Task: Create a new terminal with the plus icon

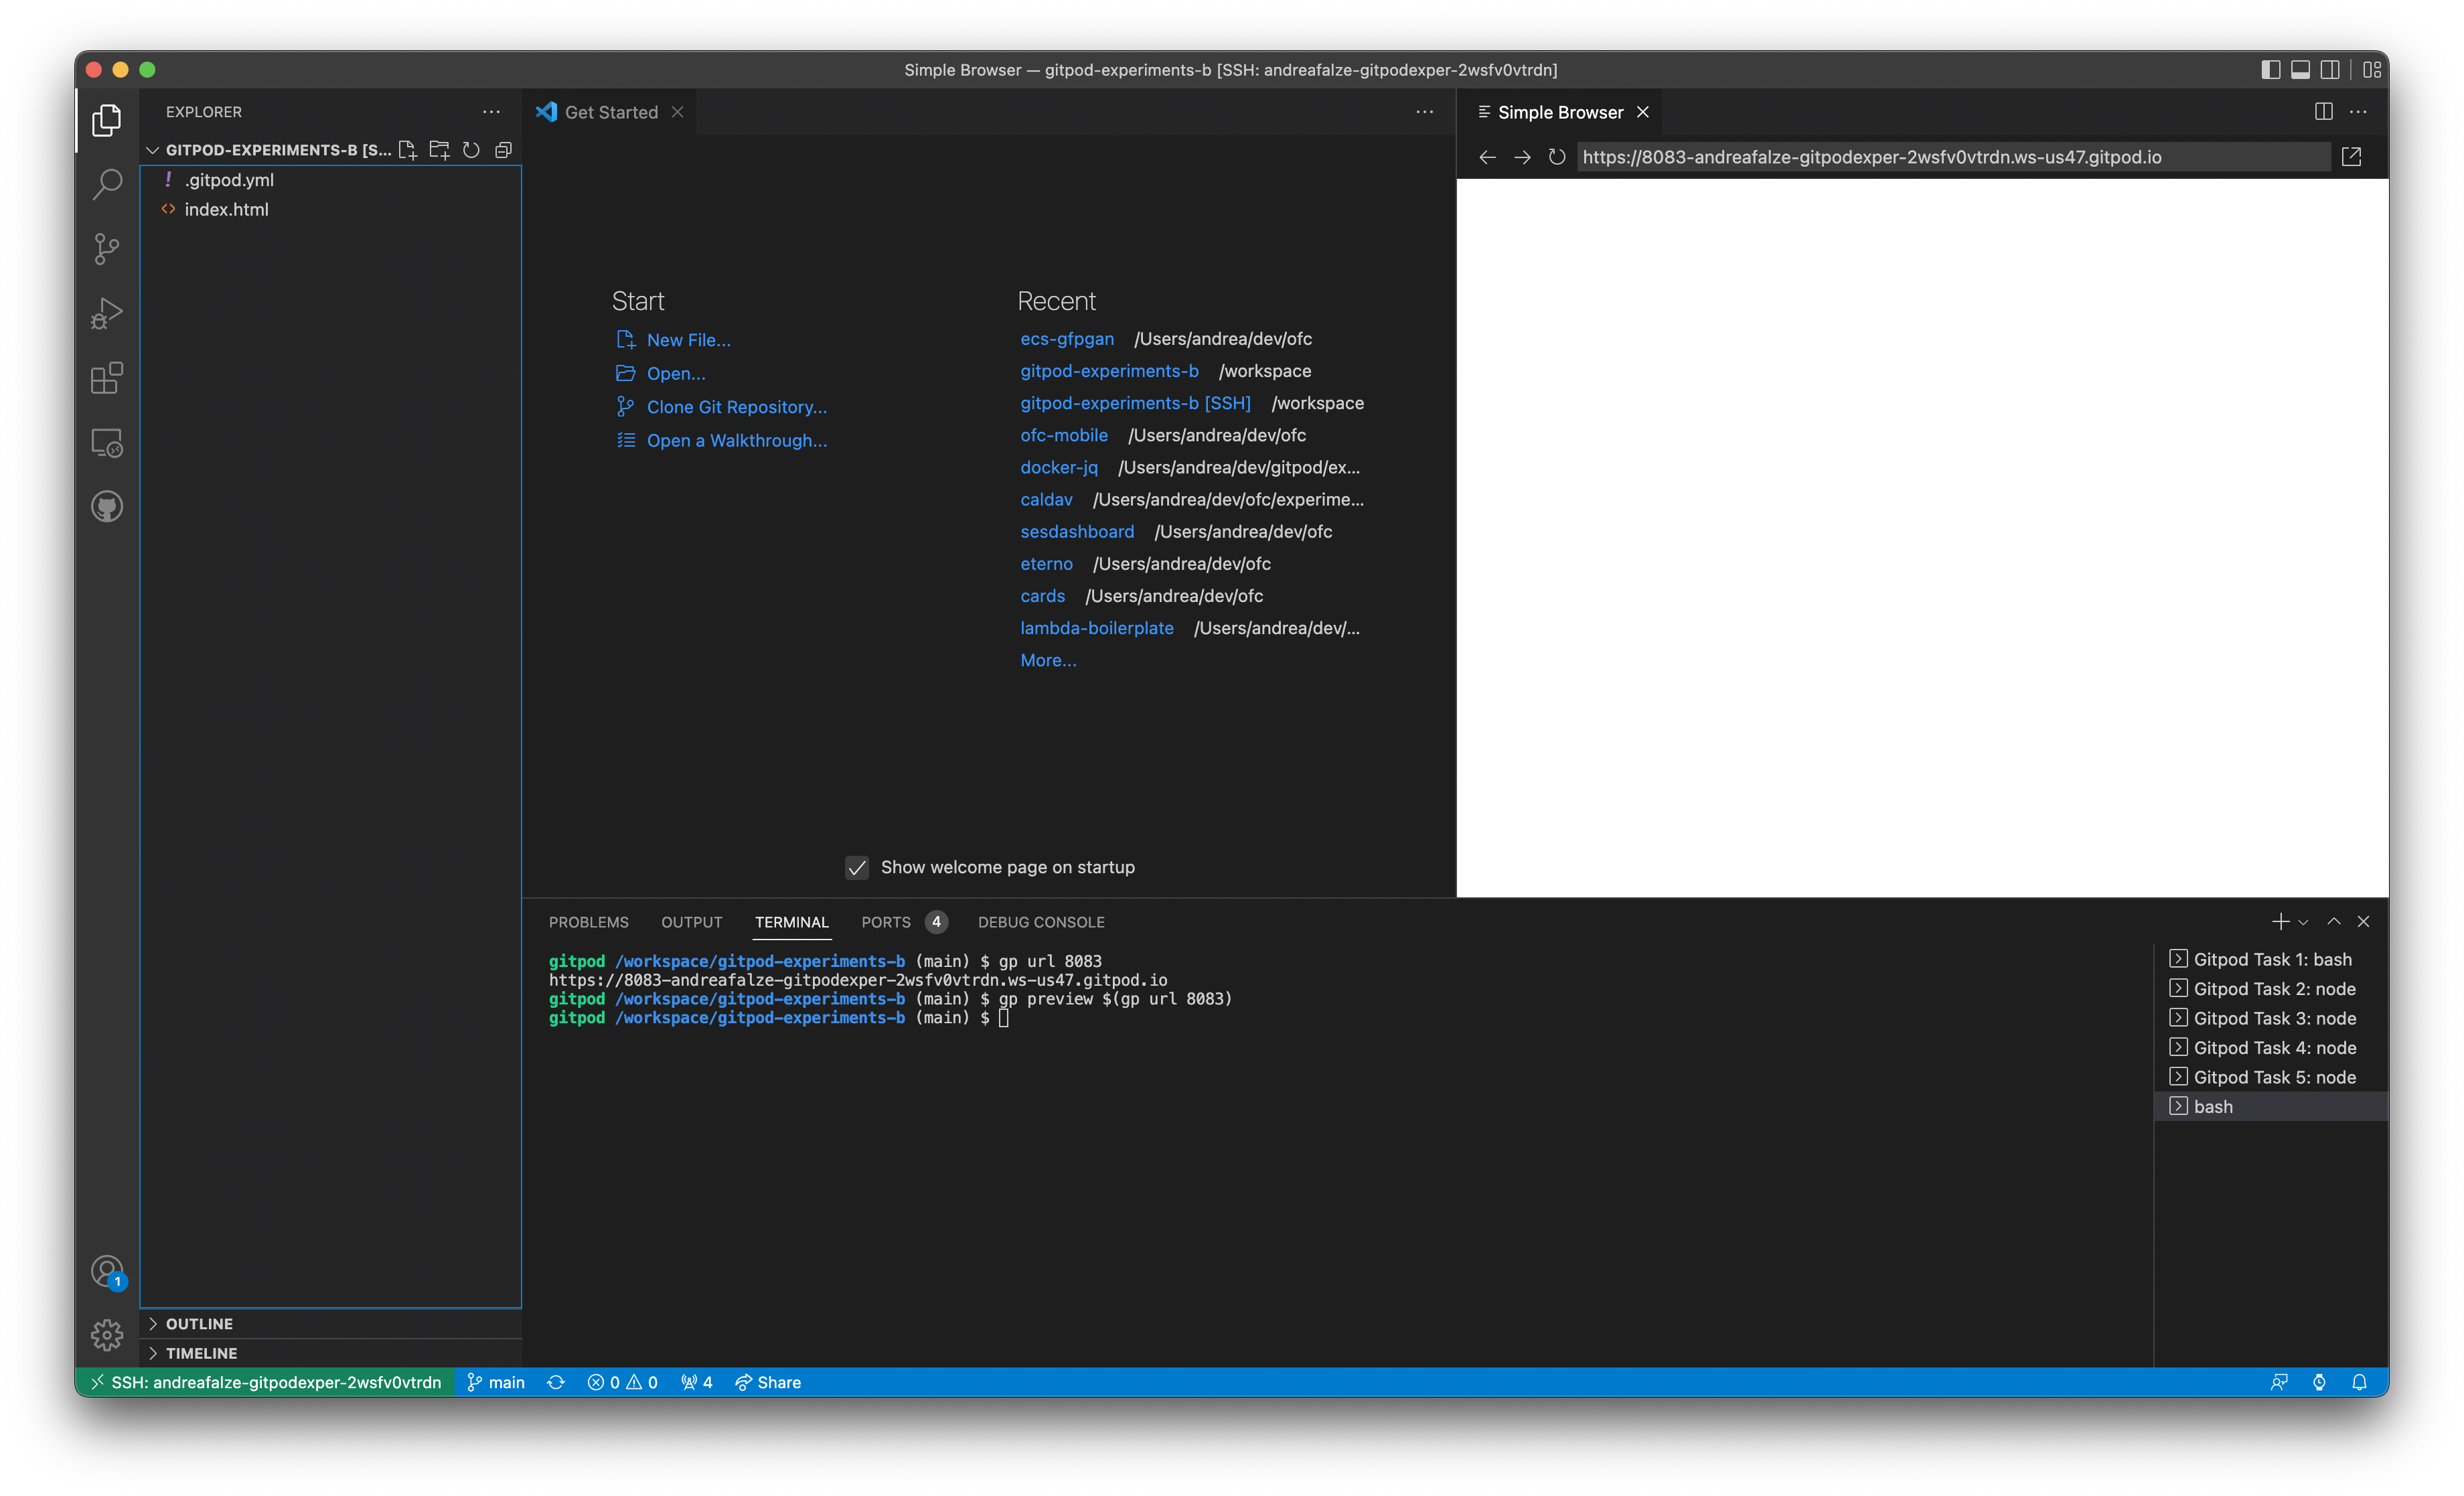Action: tap(2281, 921)
